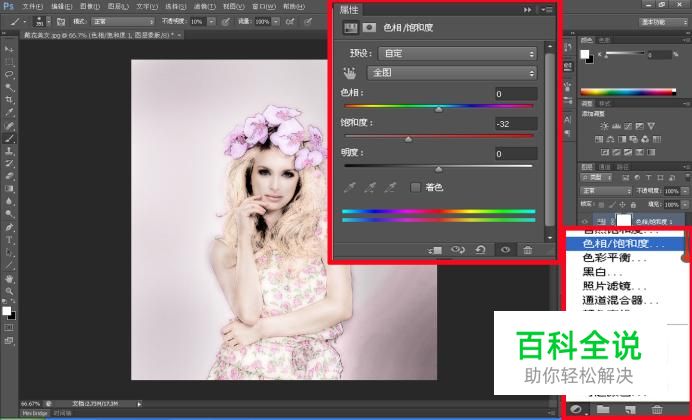Open the Flow dropdown arrow in options bar
This screenshot has height=420, width=692.
tap(276, 21)
